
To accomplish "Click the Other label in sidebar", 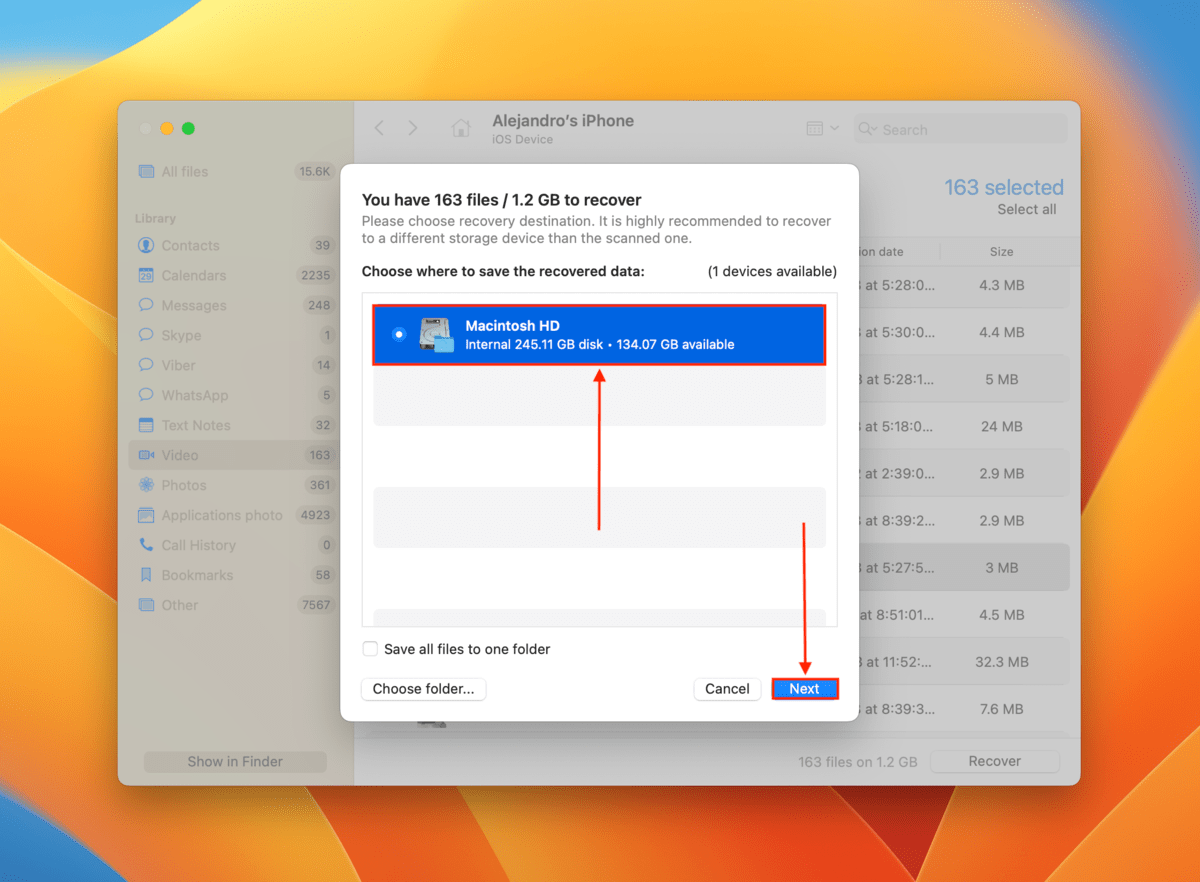I will 180,605.
